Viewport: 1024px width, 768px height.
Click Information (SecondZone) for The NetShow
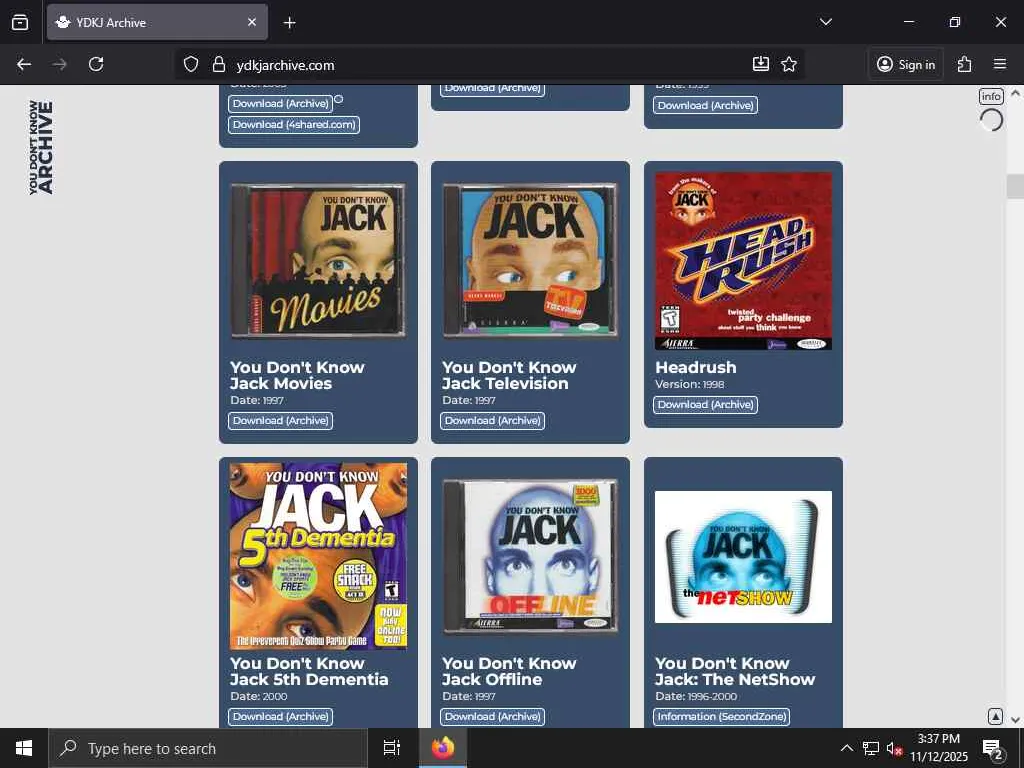tap(722, 716)
